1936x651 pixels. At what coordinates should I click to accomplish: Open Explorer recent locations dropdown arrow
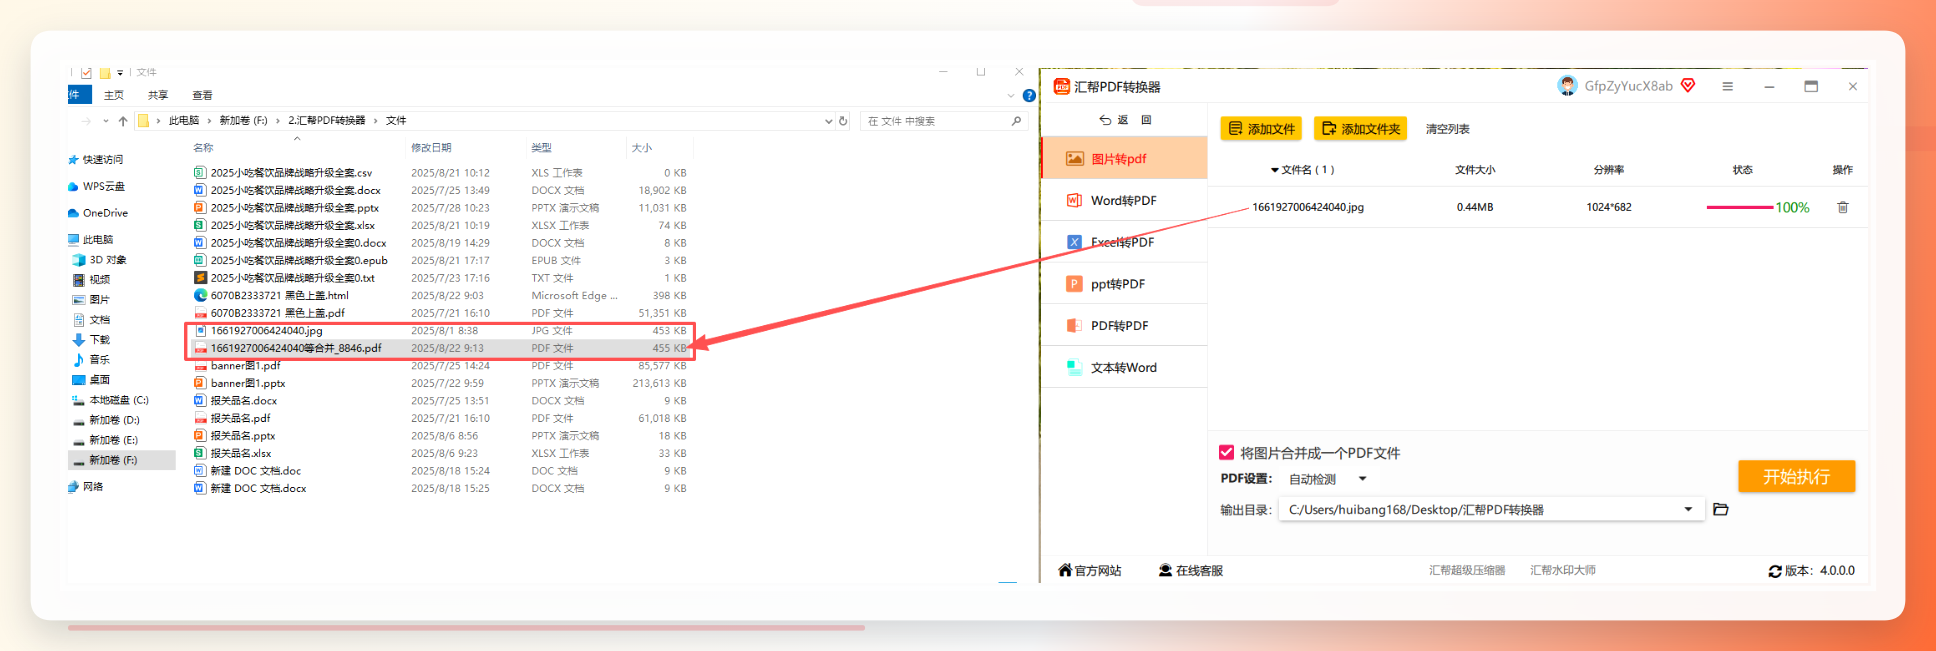coord(105,121)
